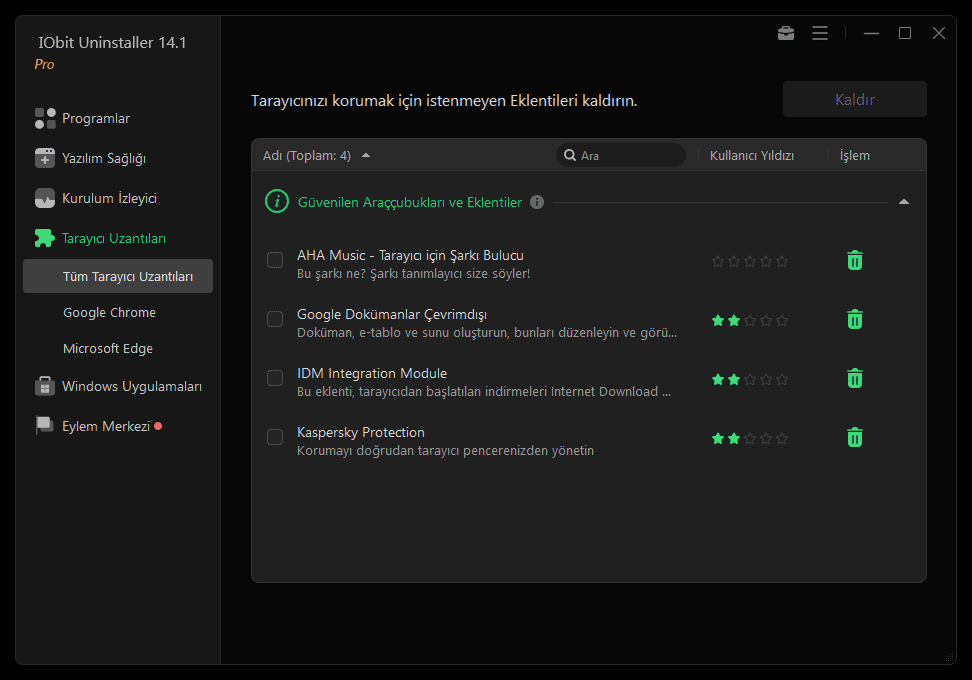972x680 pixels.
Task: Collapse the Güvenilen Araççubukları ve Eklentiler section
Action: 904,202
